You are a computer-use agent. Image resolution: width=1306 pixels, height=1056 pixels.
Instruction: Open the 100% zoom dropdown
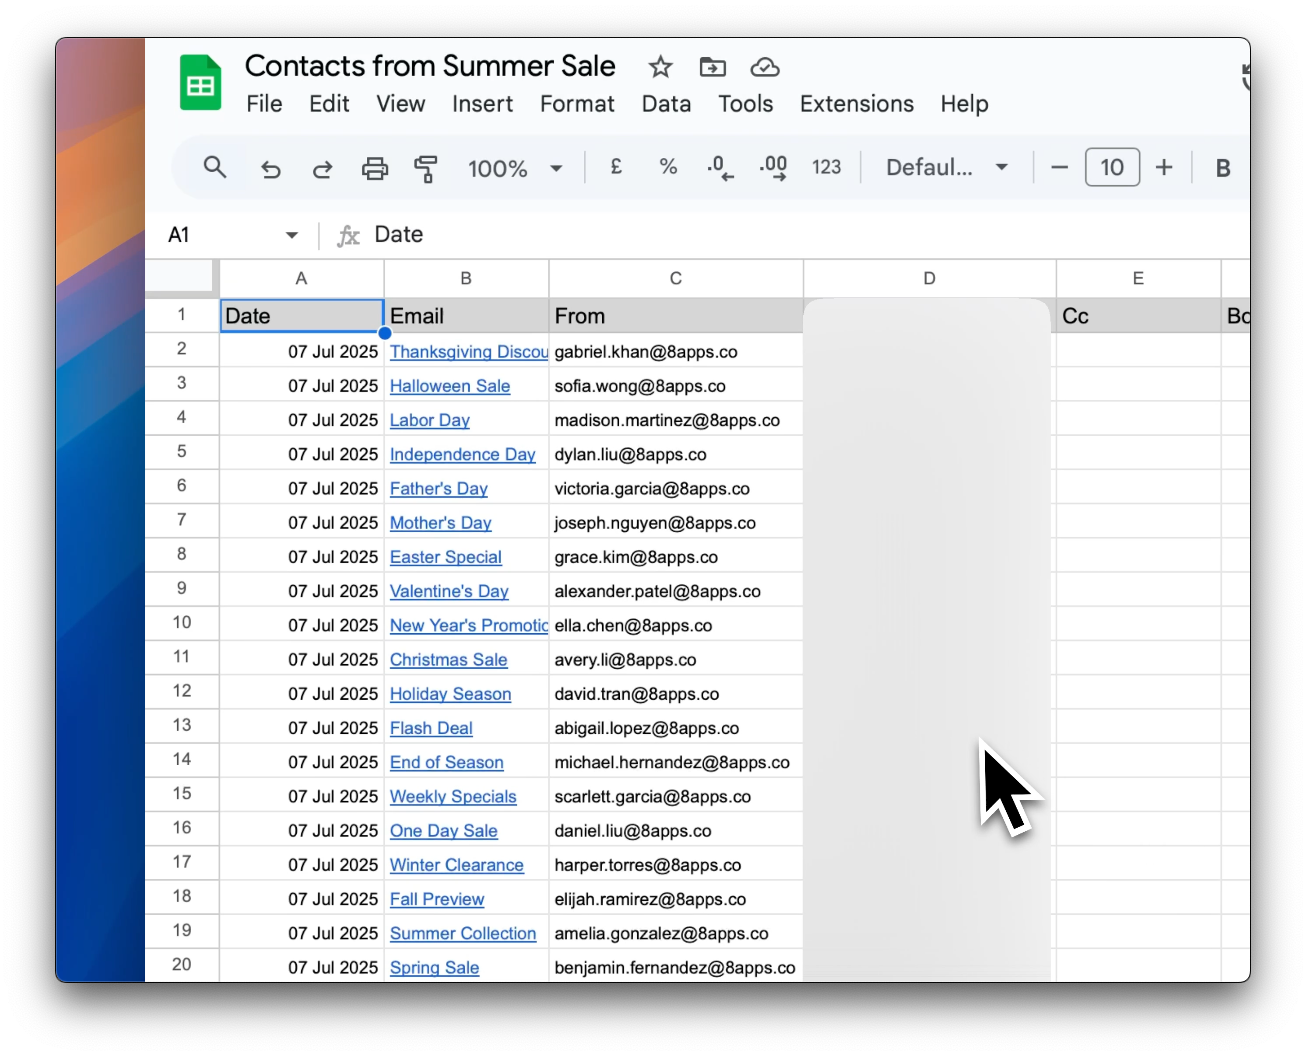click(x=515, y=168)
